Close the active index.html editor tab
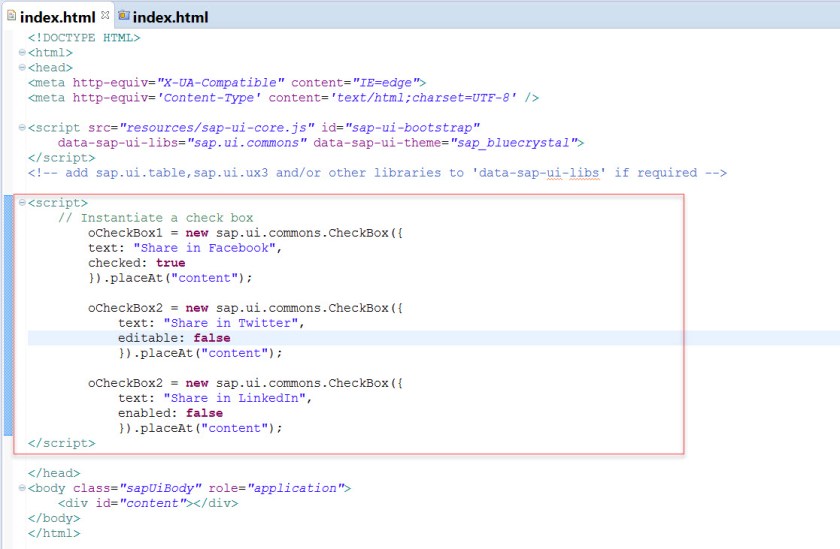840x549 pixels. [x=105, y=15]
